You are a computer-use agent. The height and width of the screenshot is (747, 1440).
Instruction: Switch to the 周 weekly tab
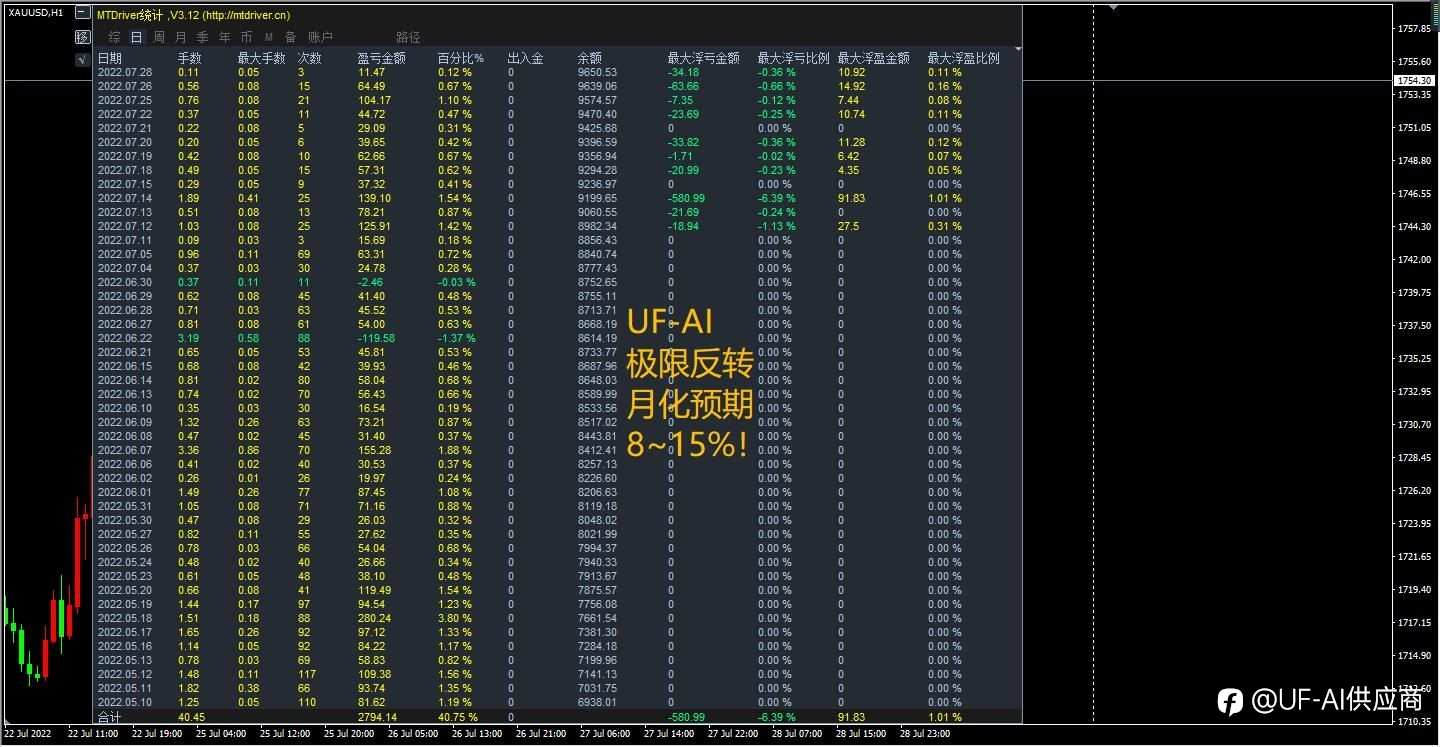point(159,37)
